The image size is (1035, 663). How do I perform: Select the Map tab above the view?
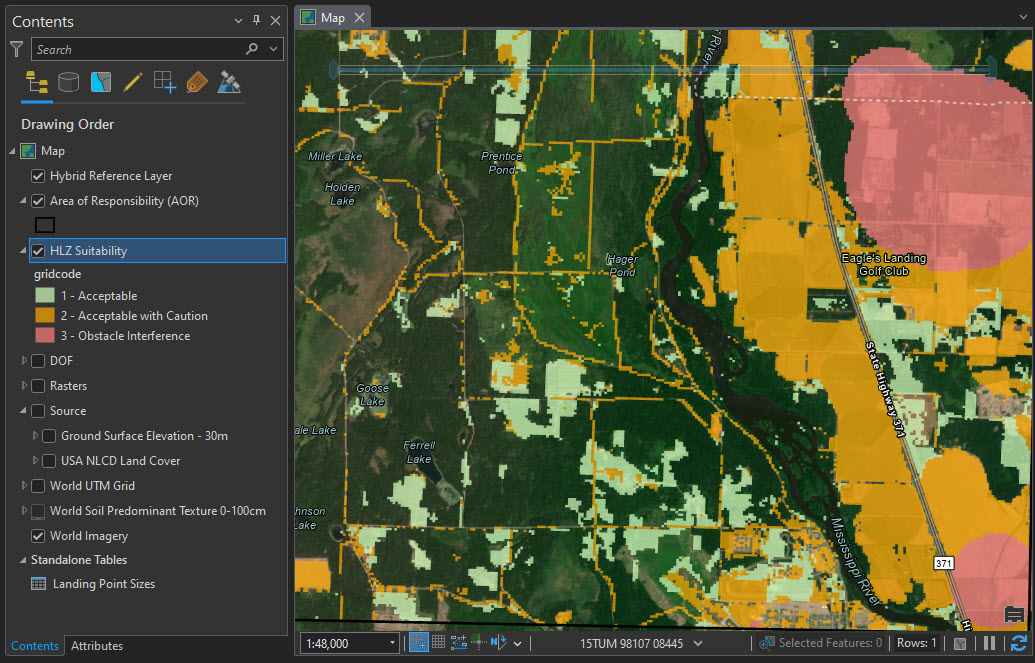pos(330,16)
